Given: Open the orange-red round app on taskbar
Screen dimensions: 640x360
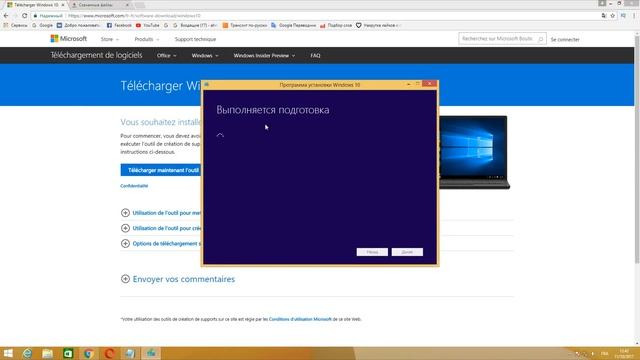Looking at the screenshot, I should [x=109, y=353].
